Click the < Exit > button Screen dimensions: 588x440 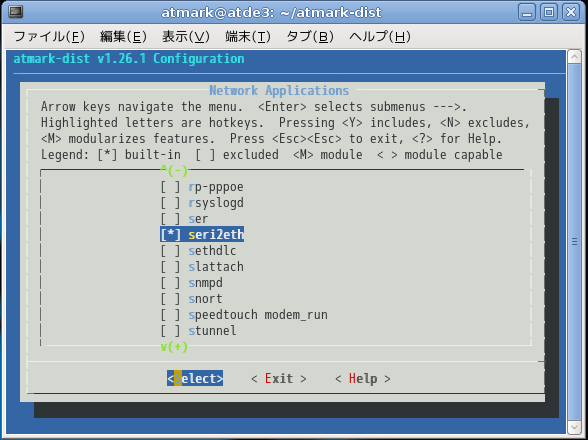click(279, 378)
